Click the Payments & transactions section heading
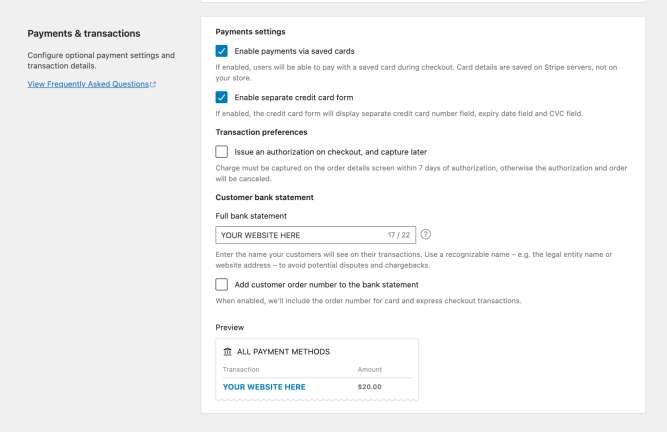This screenshot has height=432, width=667. (84, 34)
